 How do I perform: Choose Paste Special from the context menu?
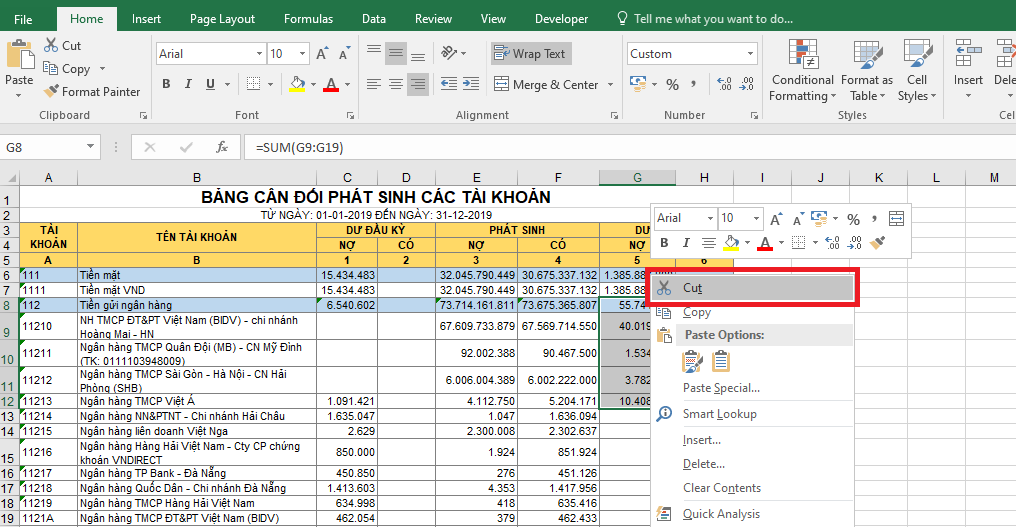[x=721, y=388]
